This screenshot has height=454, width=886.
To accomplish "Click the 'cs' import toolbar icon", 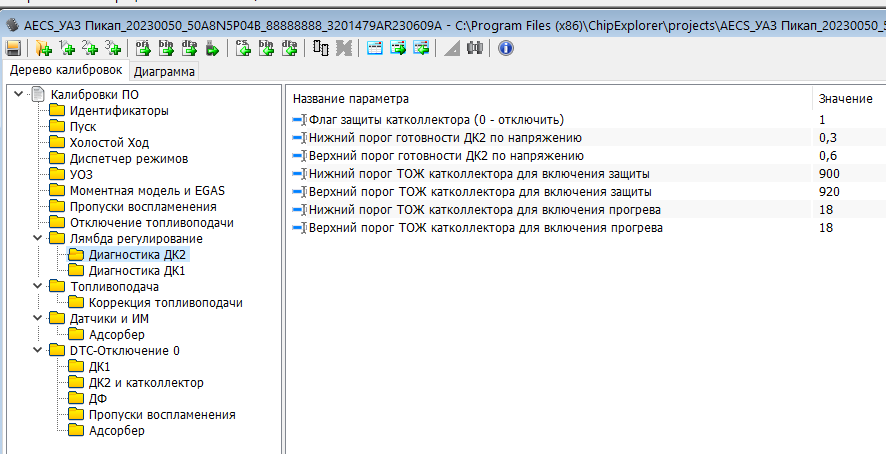I will [x=243, y=47].
